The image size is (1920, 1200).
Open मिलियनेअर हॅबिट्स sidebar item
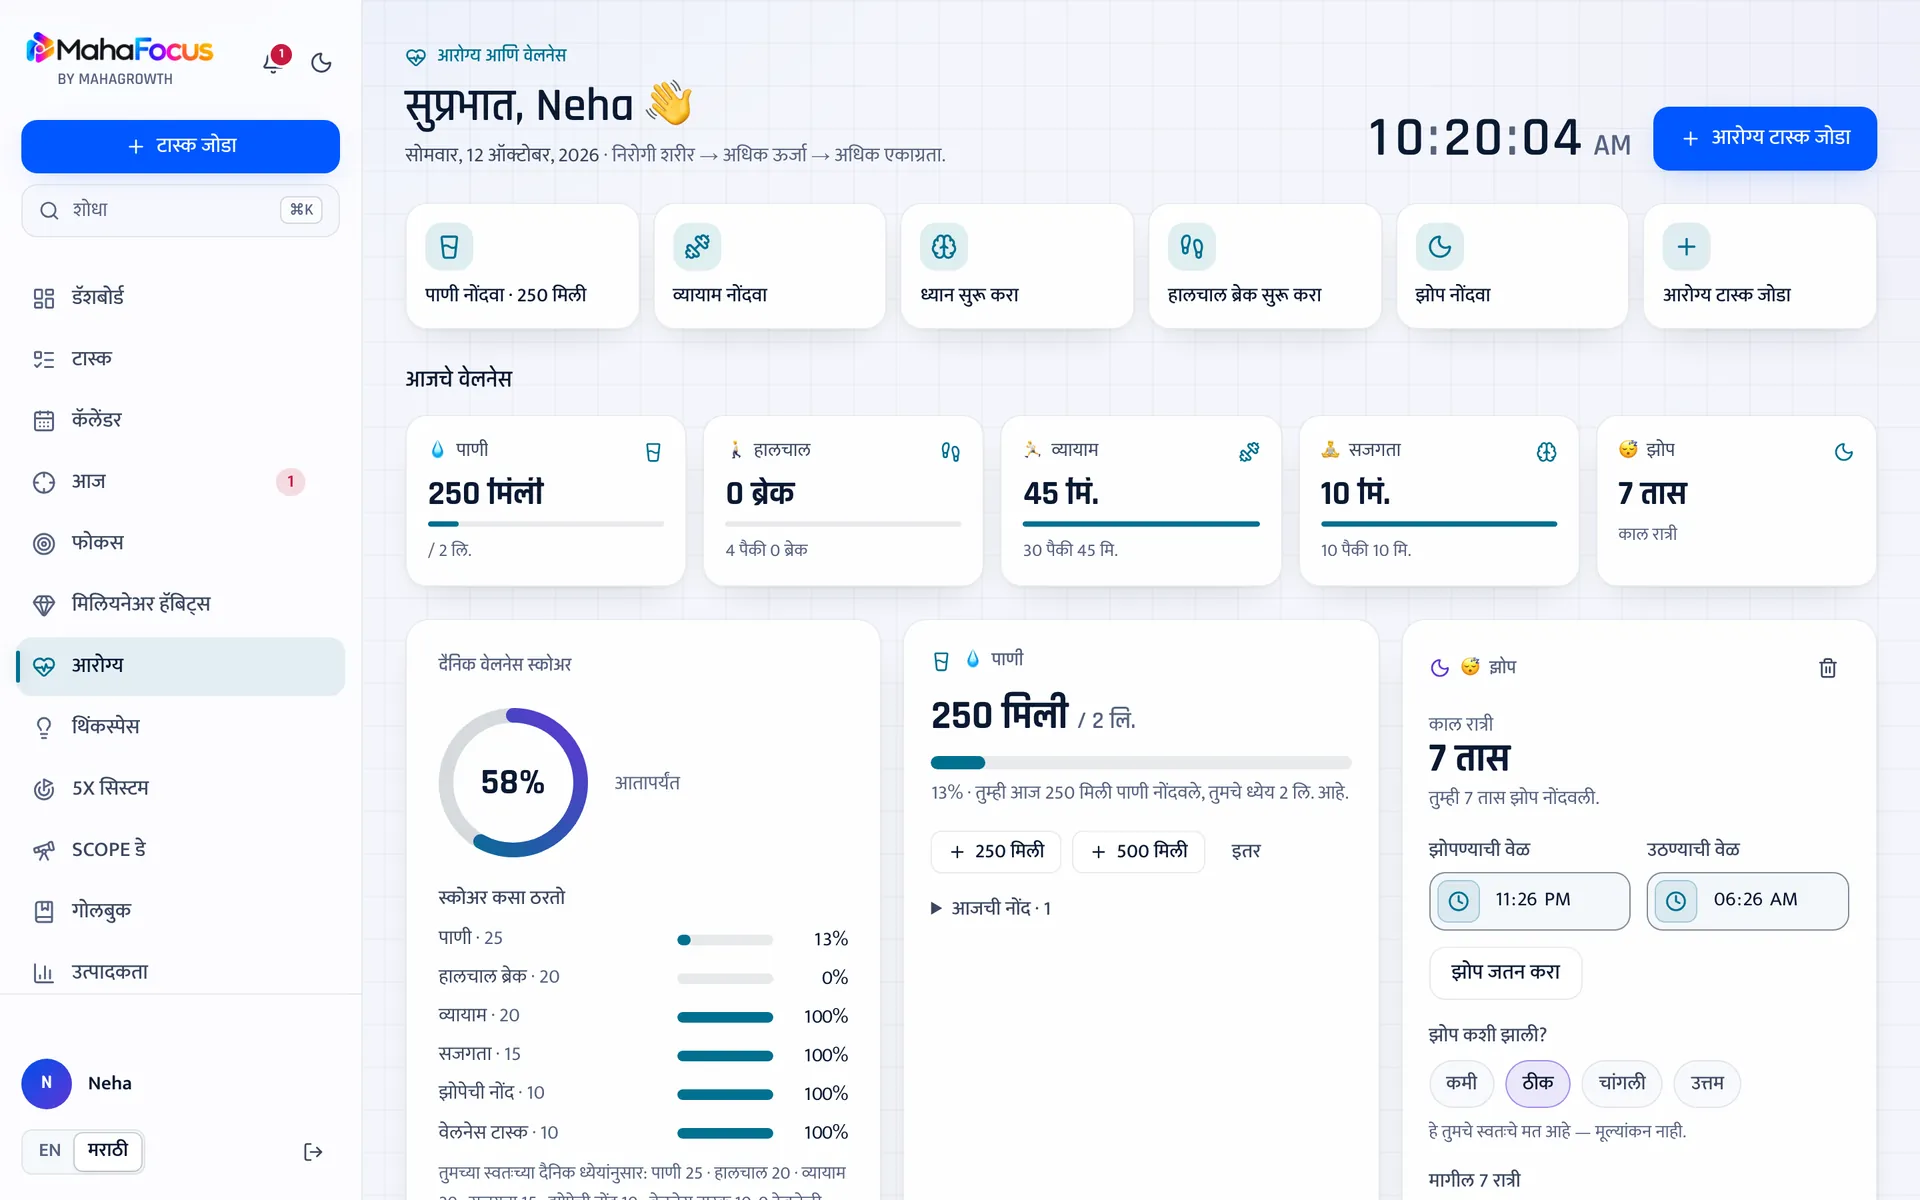(x=180, y=604)
